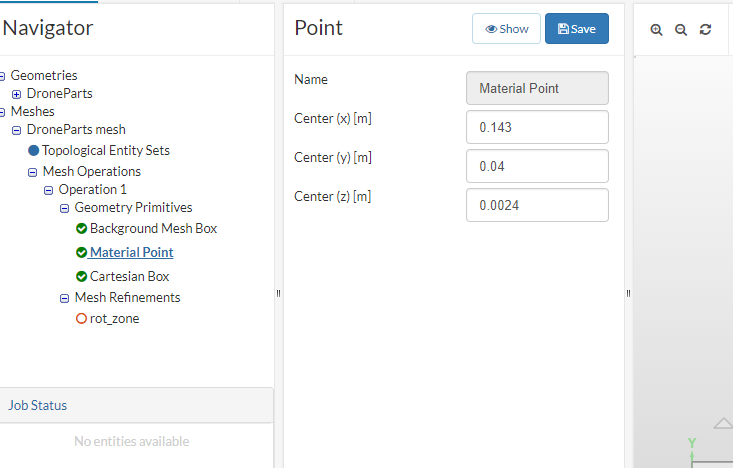Collapse the Geometry Primitives node

(x=65, y=208)
